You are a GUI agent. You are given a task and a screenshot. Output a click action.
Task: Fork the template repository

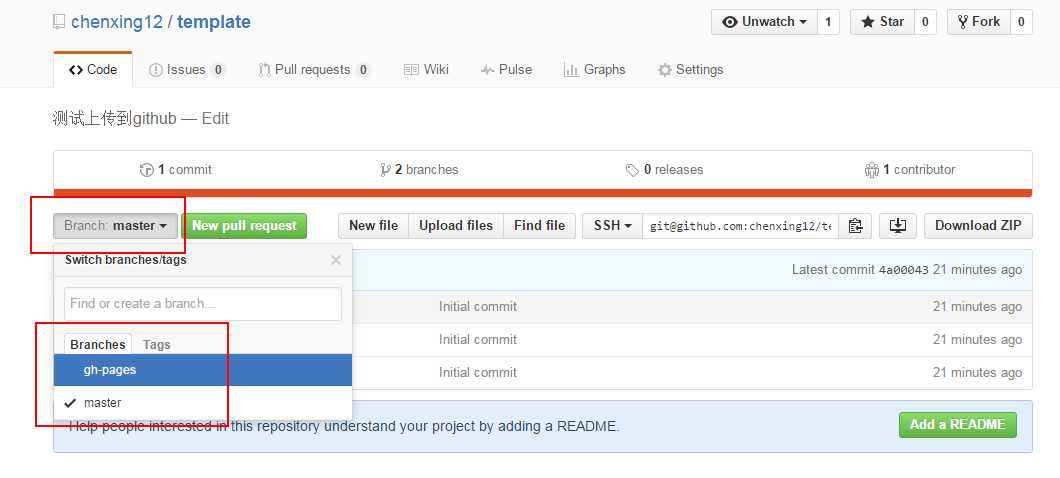[979, 22]
